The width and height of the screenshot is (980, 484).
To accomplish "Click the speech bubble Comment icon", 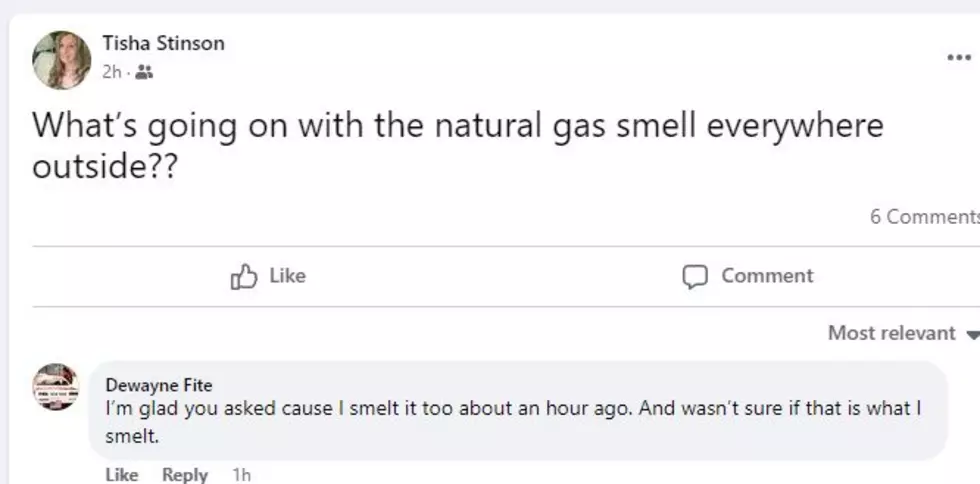I will click(x=695, y=277).
